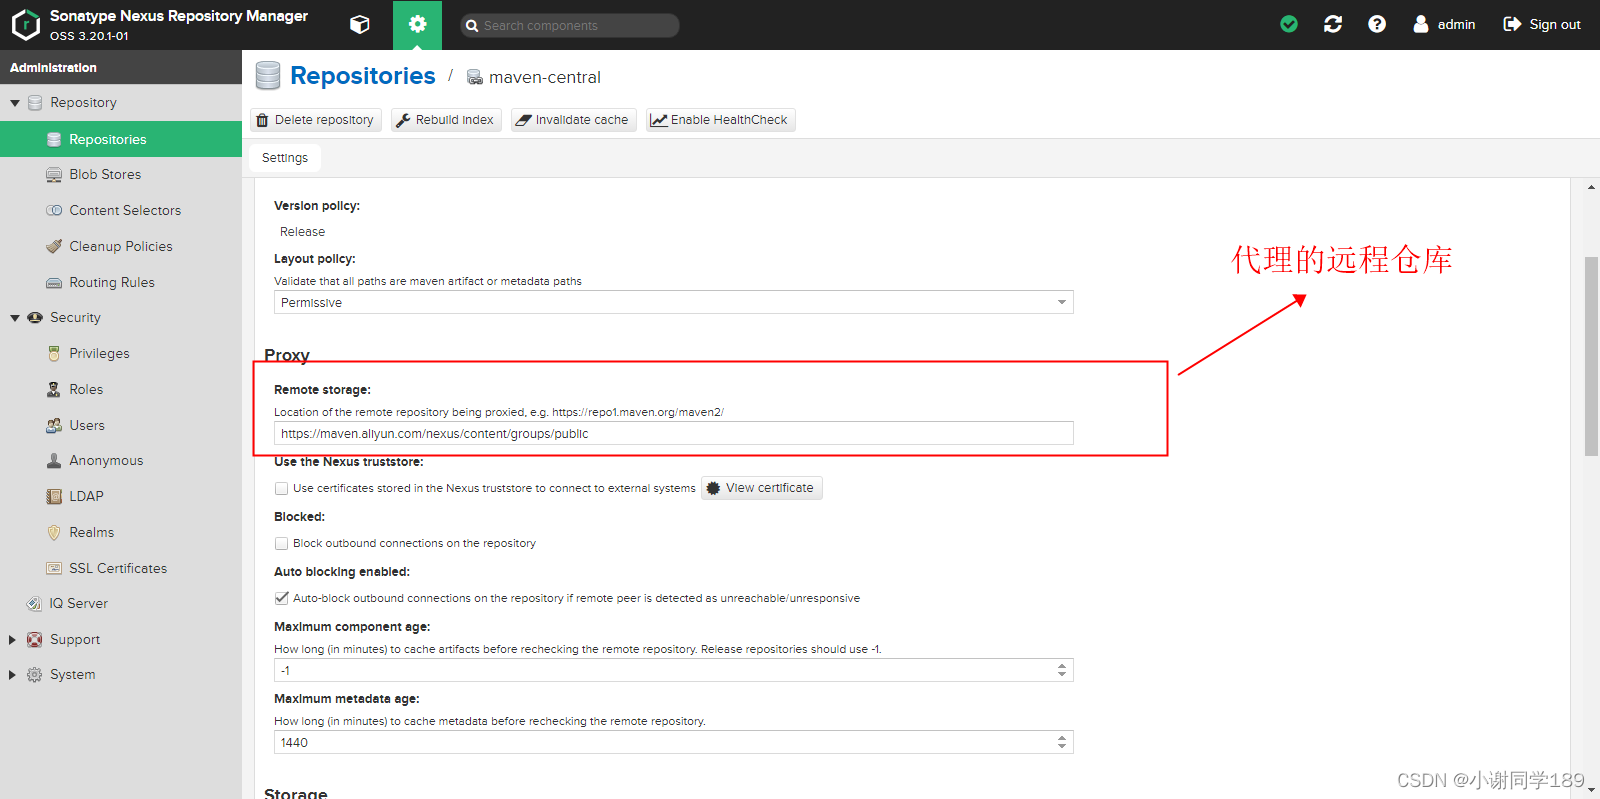Click the Sonatype Nexus logo icon
Viewport: 1600px width, 799px height.
click(x=25, y=24)
